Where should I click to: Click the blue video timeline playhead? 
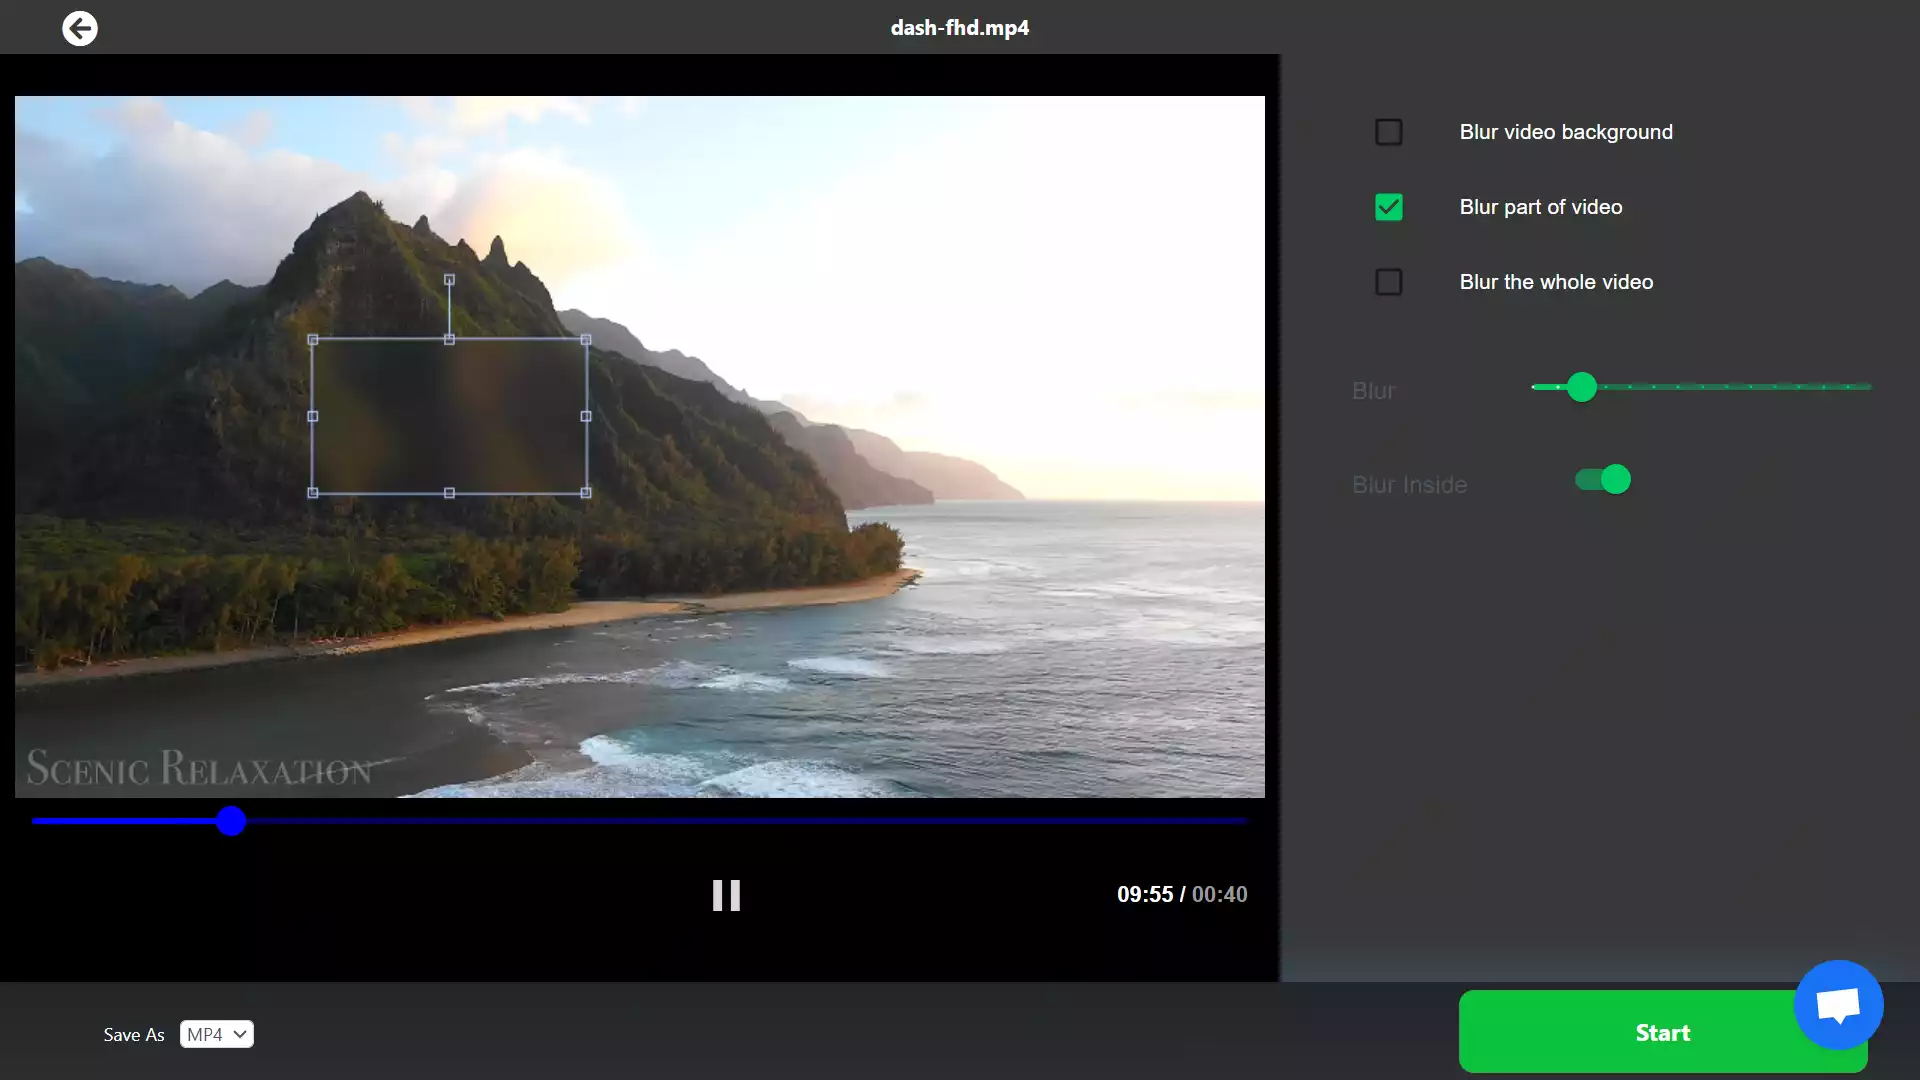231,821
